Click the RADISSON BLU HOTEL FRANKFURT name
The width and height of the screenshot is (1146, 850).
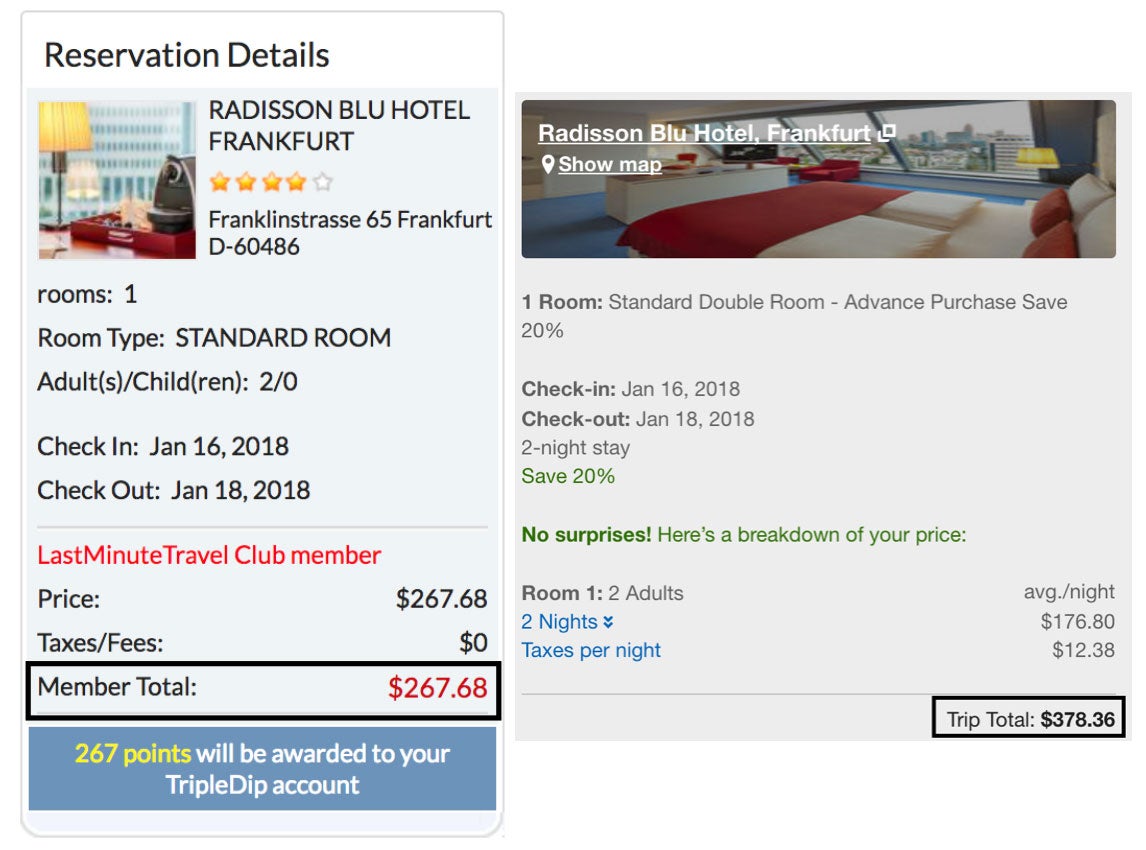point(339,126)
